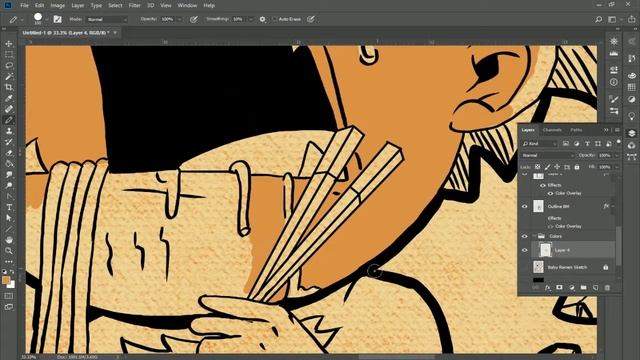This screenshot has height=360, width=640.
Task: Switch to the Channels tab
Action: coord(552,130)
